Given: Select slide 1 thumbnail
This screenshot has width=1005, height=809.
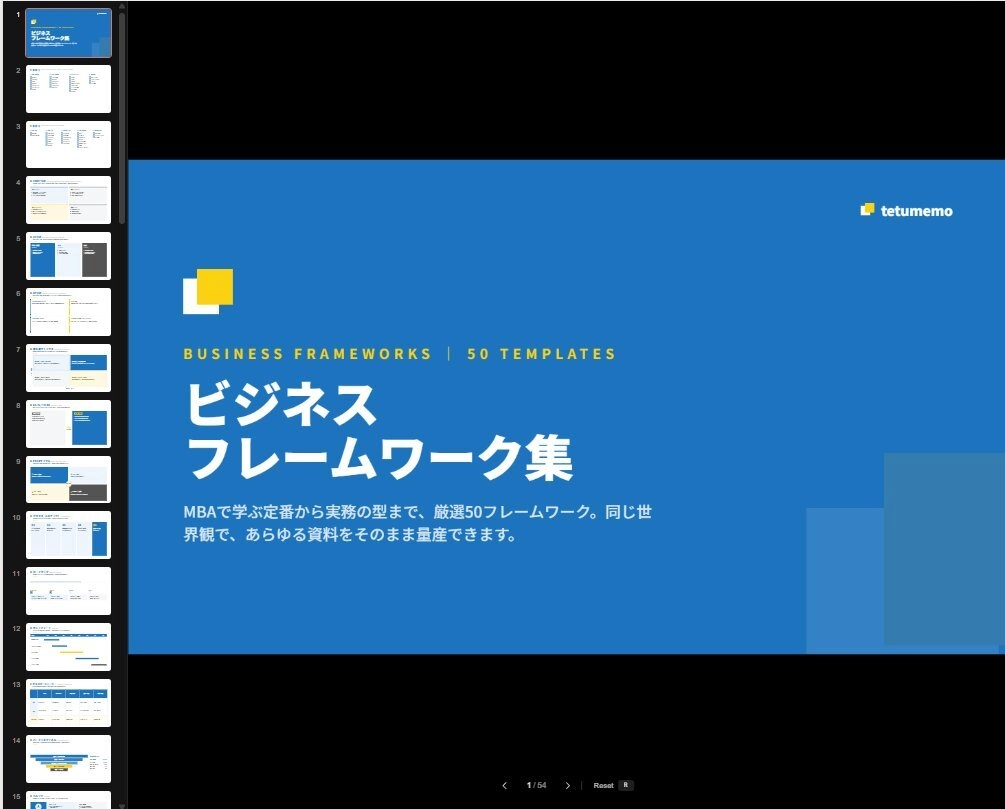Looking at the screenshot, I should [69, 33].
